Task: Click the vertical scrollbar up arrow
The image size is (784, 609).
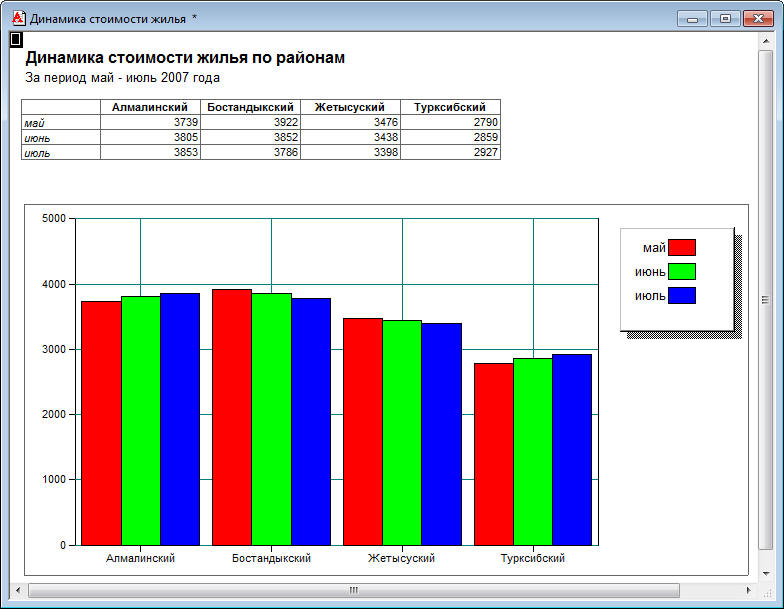Action: 766,41
